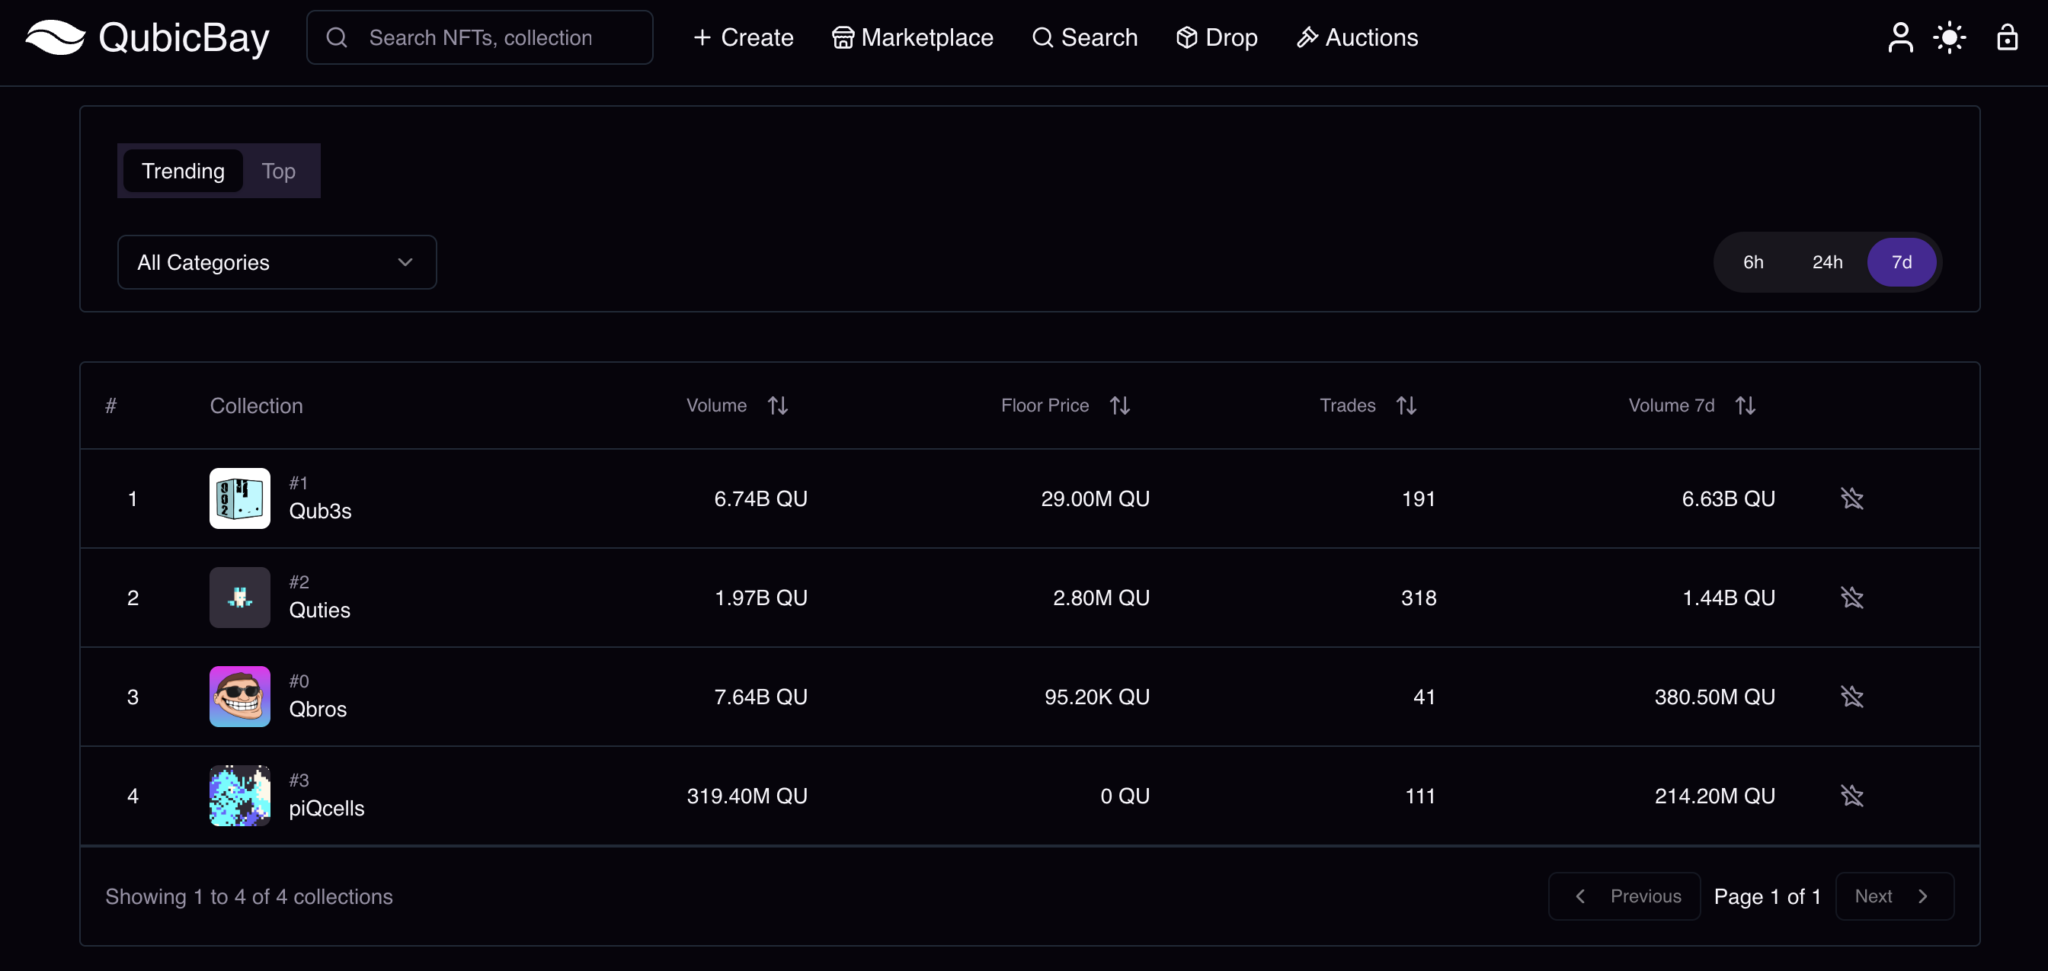
Task: Sort by Volume column arrows
Action: [x=777, y=405]
